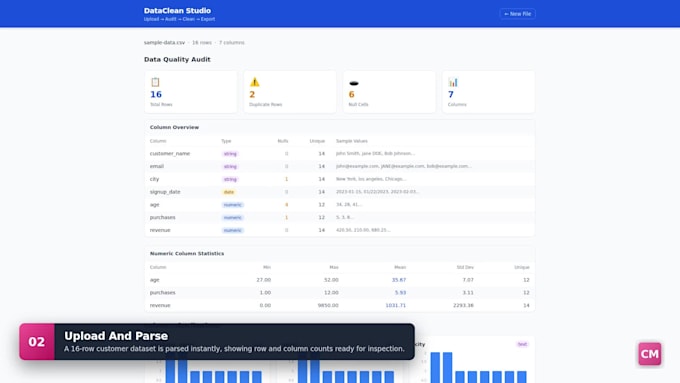Click the 16 rows label near the file name
680x383 pixels.
click(x=202, y=43)
